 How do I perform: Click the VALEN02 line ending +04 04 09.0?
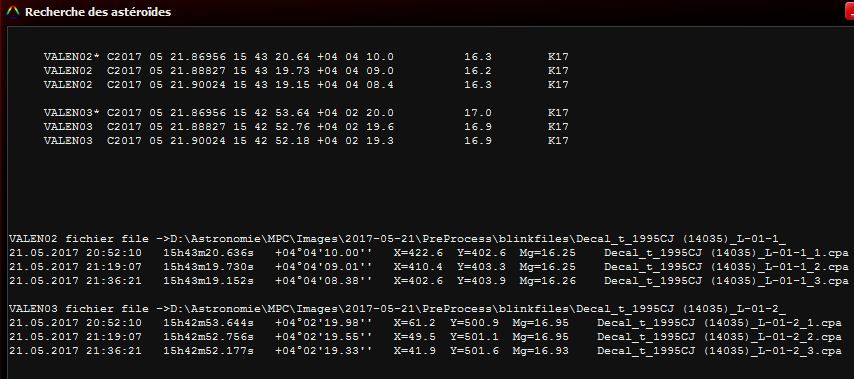point(306,71)
